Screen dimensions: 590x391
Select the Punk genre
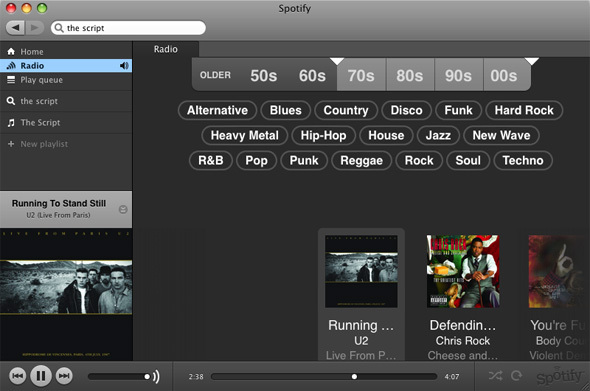coord(304,161)
